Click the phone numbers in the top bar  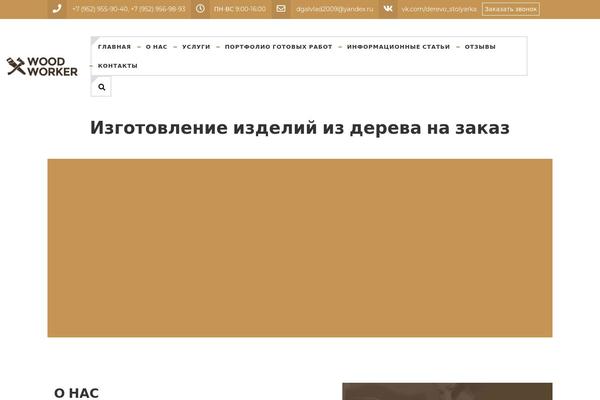[129, 9]
